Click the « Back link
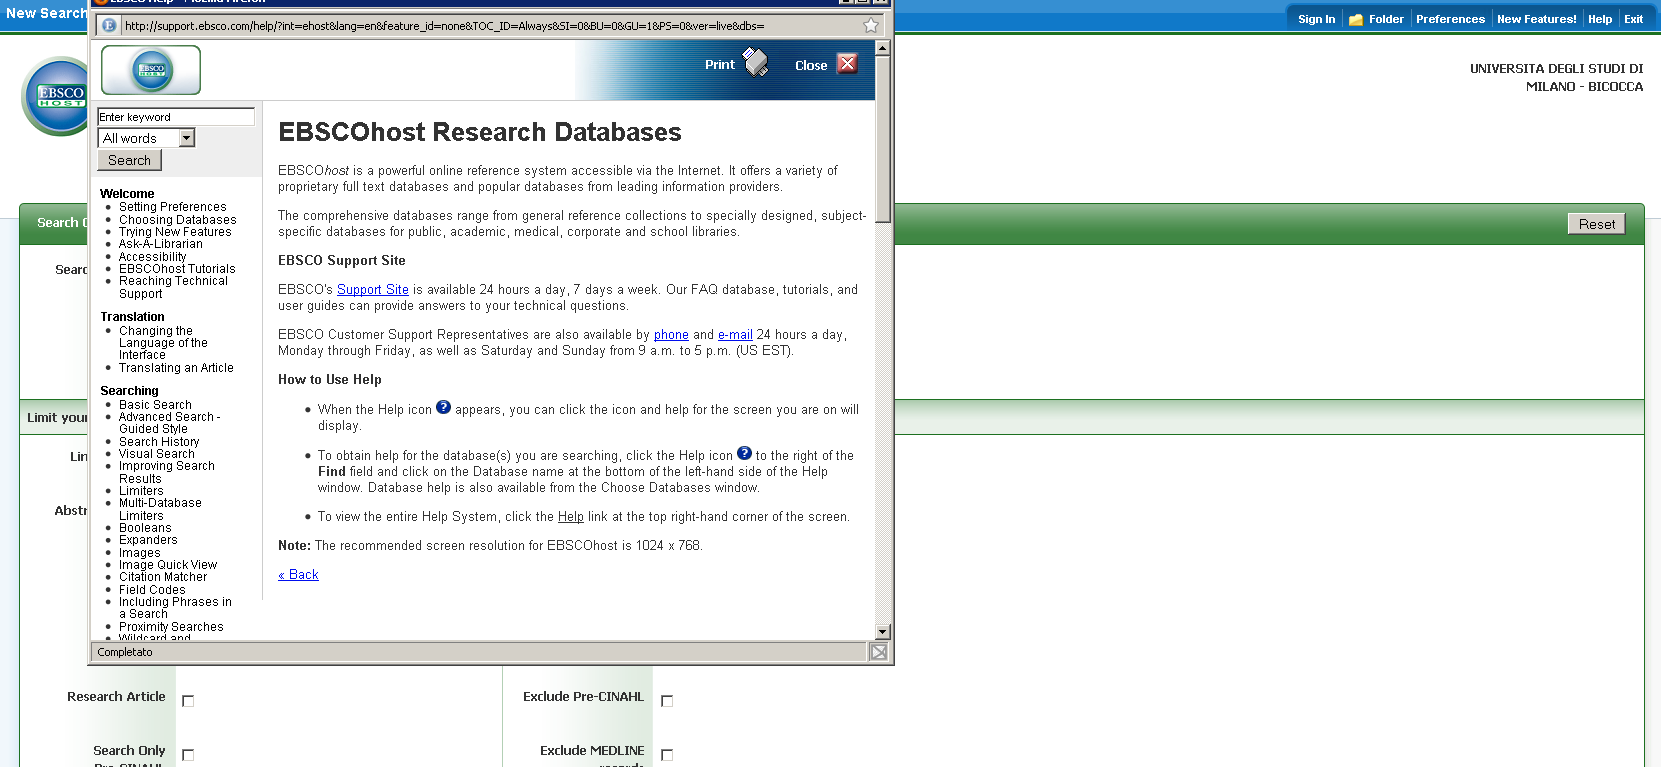 [x=298, y=575]
